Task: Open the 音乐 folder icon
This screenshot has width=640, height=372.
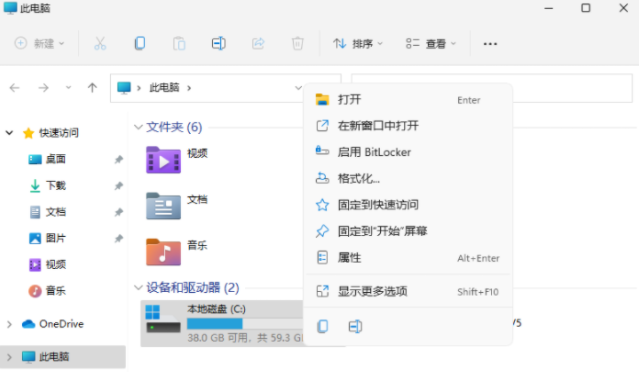Action: tap(163, 252)
